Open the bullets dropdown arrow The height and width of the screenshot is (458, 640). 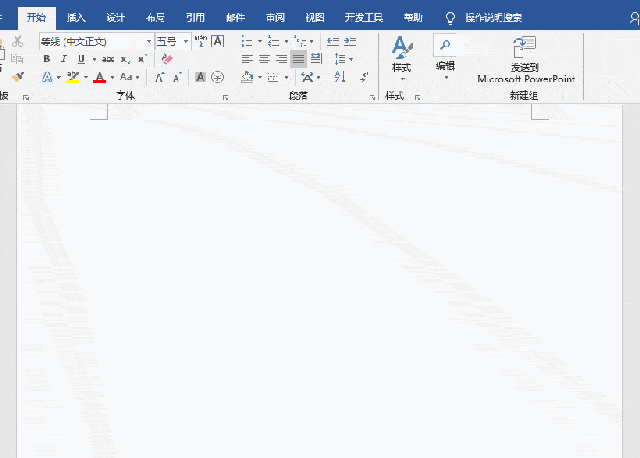260,41
